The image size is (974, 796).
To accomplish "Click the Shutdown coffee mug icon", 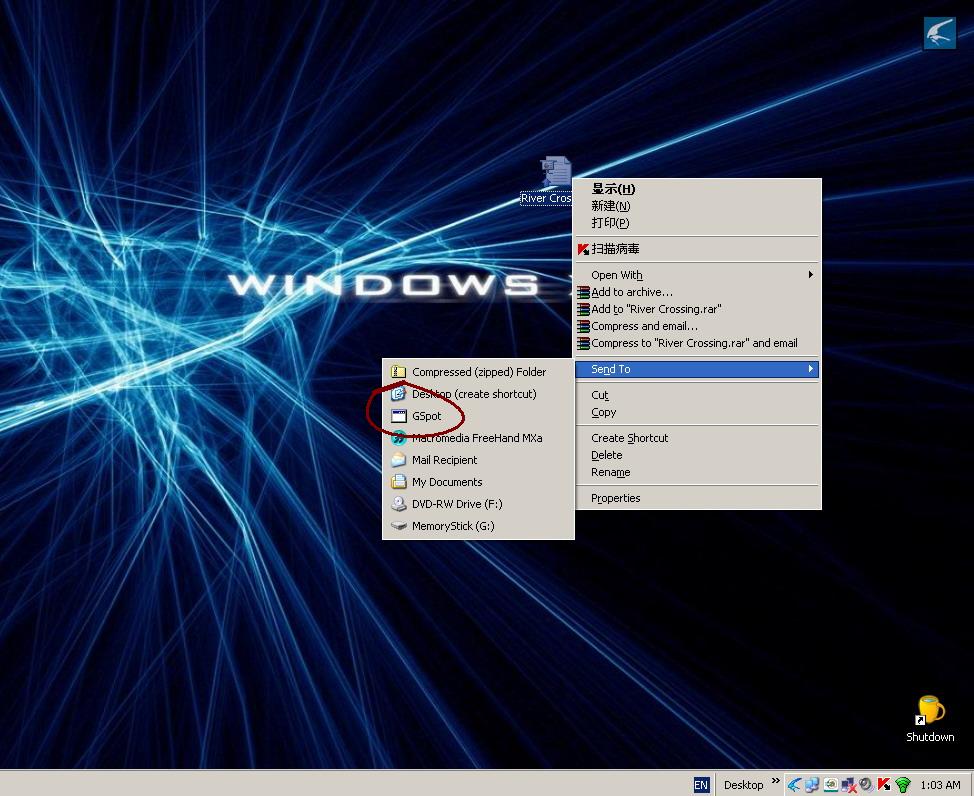I will tap(928, 712).
